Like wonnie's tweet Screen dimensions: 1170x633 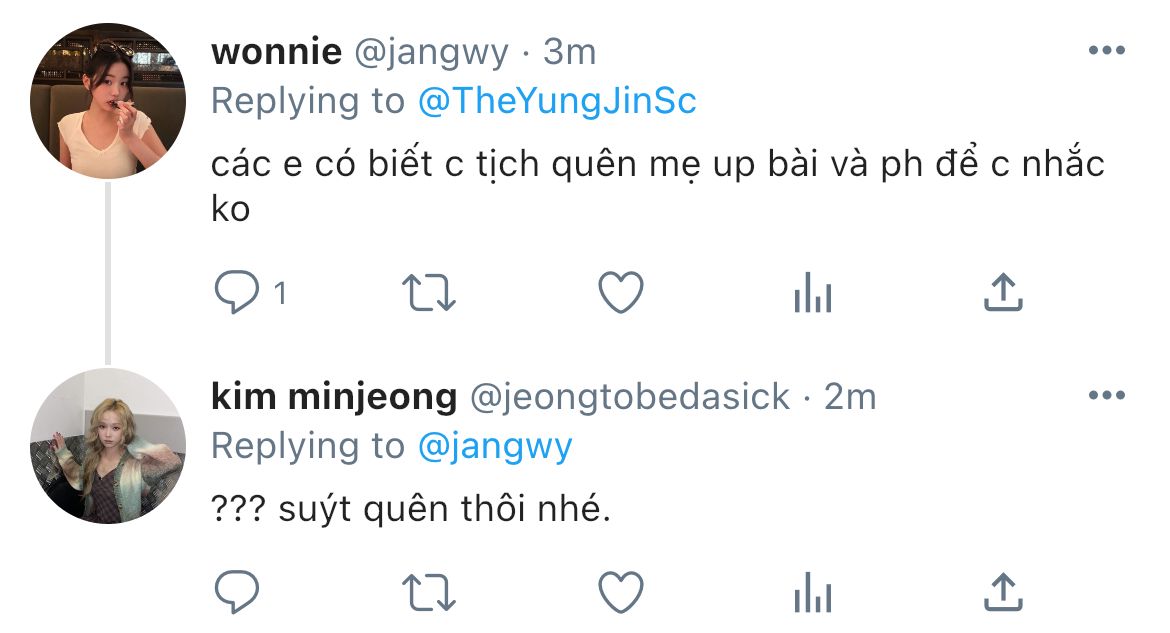click(620, 293)
